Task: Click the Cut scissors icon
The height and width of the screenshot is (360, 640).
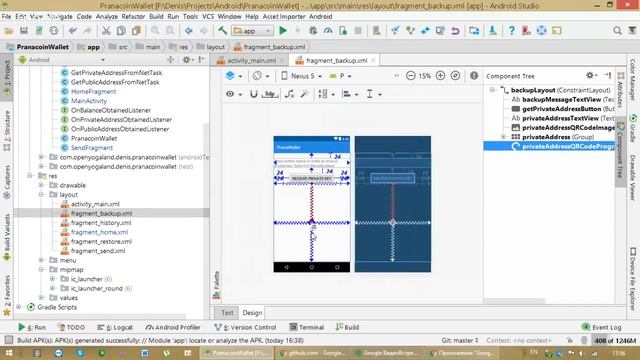Action: coord(106,31)
